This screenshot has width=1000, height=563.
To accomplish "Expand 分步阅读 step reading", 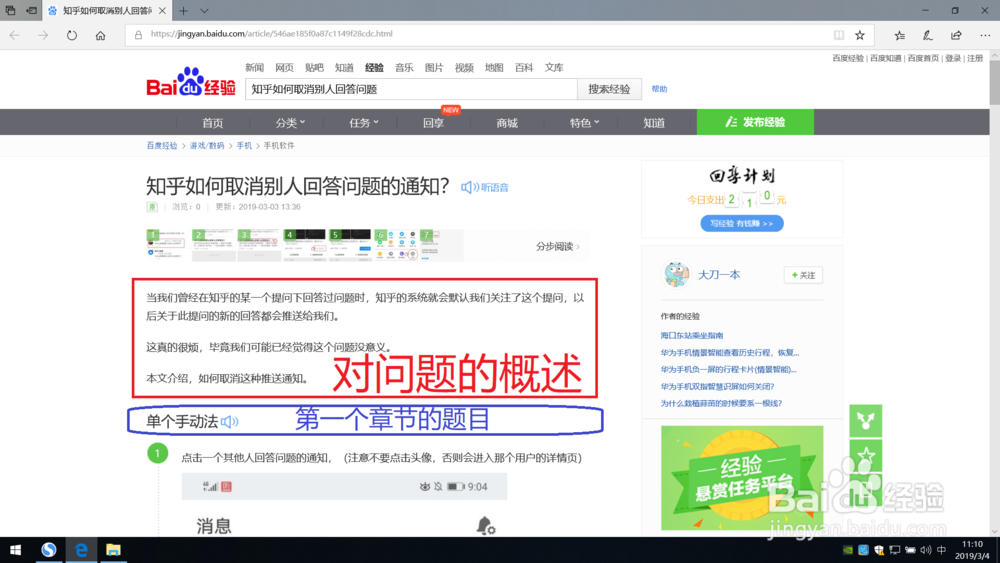I will point(558,247).
